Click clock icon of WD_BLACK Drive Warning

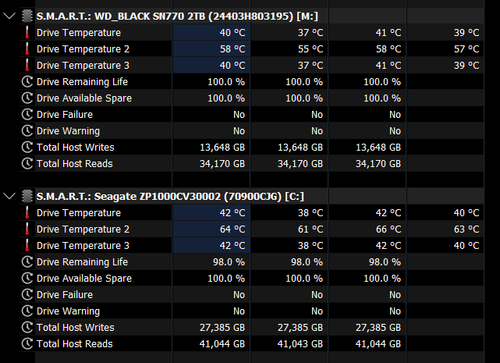point(27,131)
